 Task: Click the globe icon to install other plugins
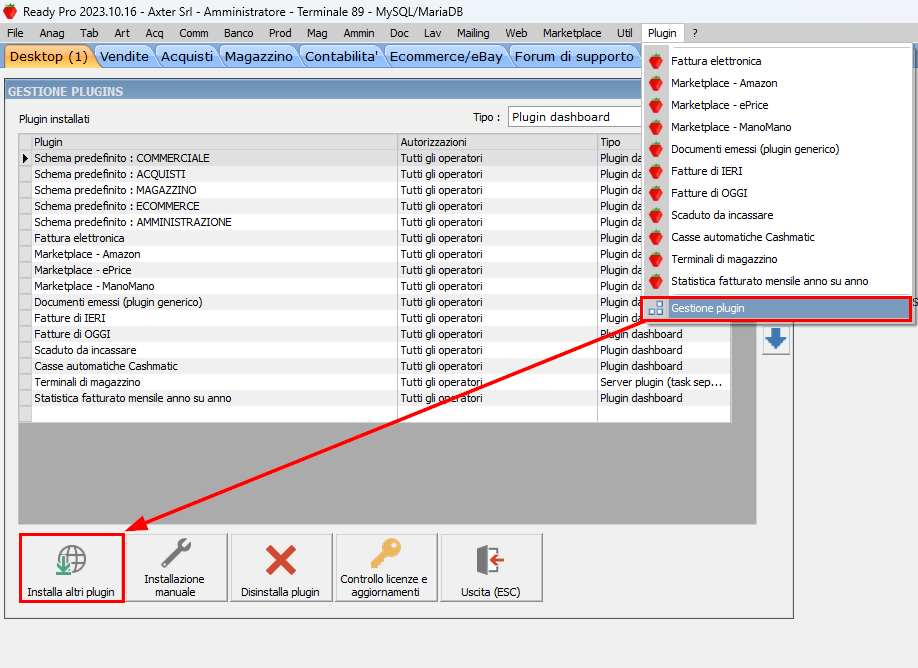[71, 560]
